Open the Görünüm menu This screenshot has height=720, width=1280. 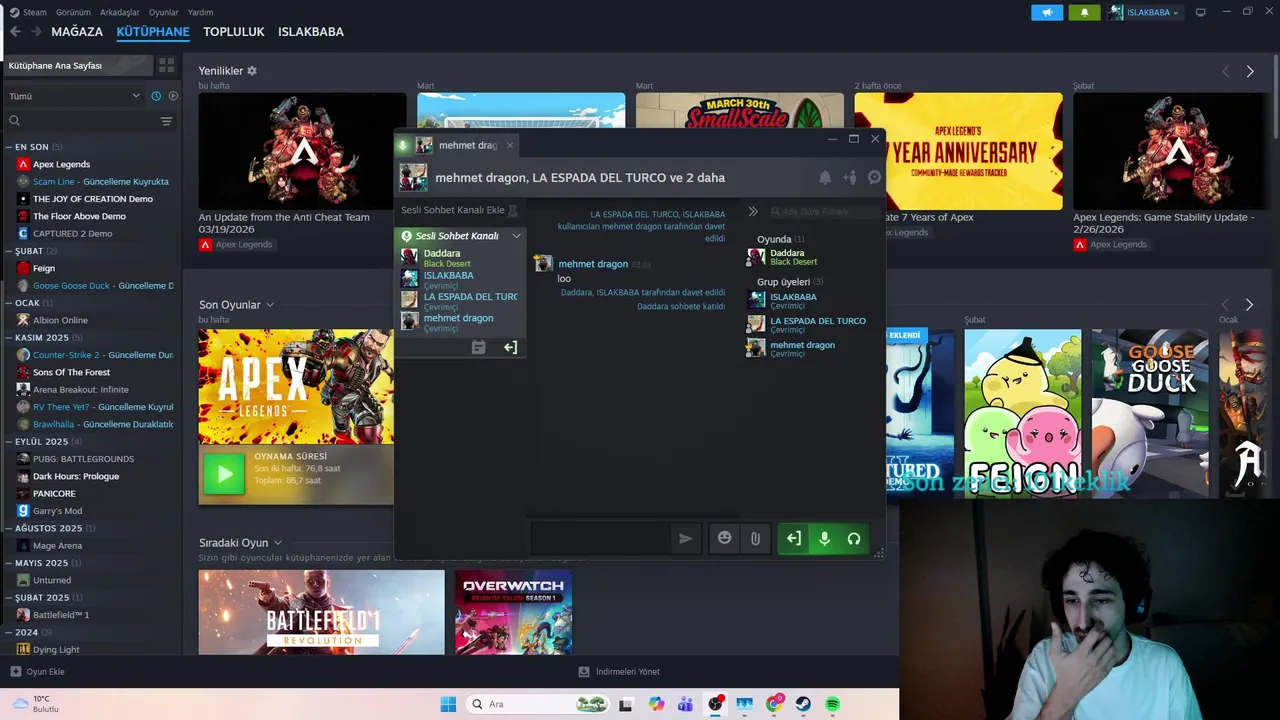pyautogui.click(x=73, y=12)
